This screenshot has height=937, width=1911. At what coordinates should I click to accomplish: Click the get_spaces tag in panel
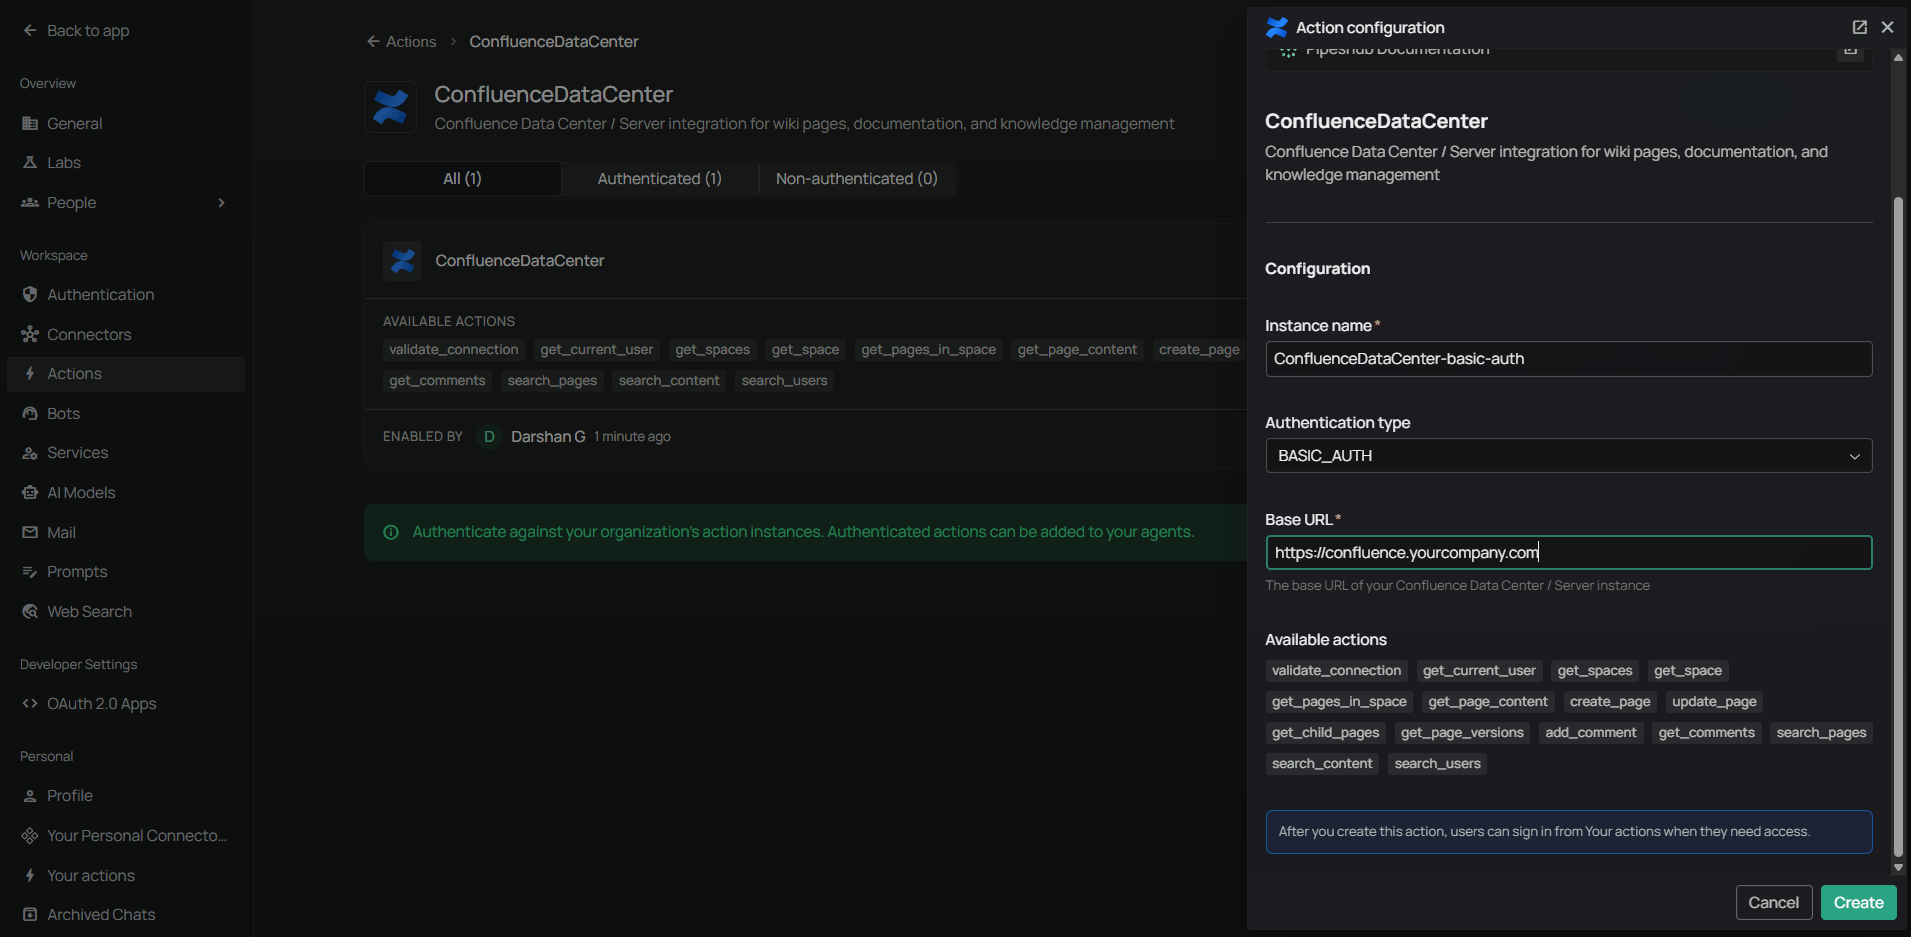pos(1595,671)
